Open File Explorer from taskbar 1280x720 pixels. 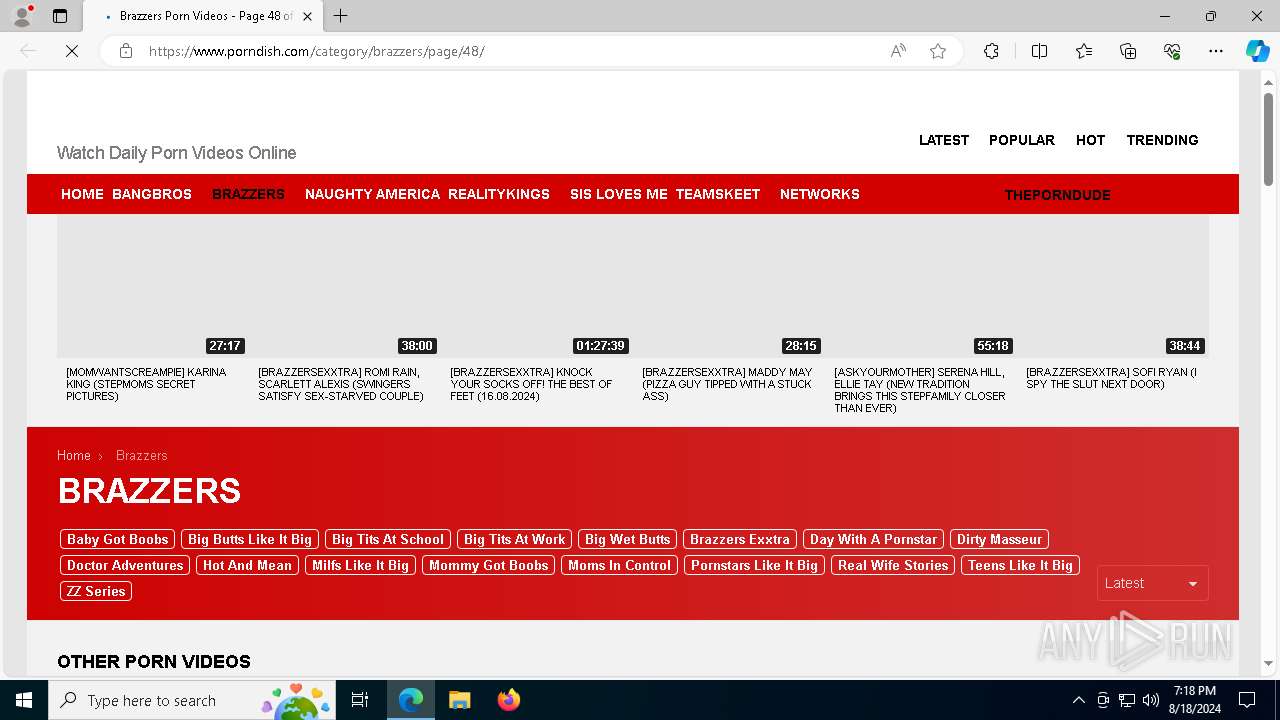459,700
